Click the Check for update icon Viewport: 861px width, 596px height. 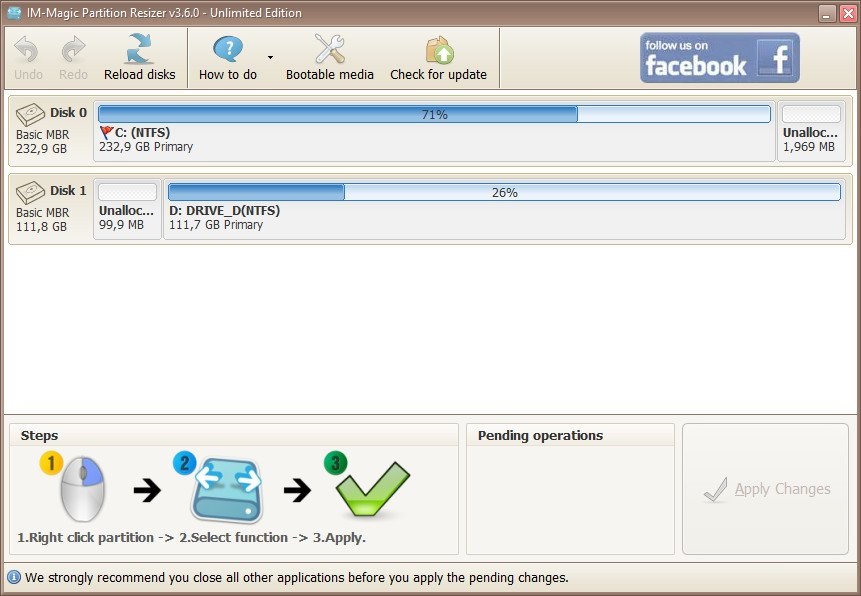pos(439,50)
